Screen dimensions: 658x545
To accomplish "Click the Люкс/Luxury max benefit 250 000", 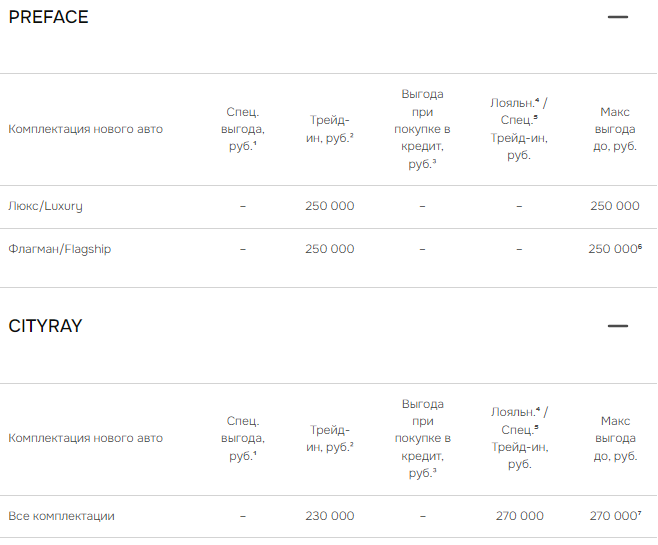I will point(614,206).
